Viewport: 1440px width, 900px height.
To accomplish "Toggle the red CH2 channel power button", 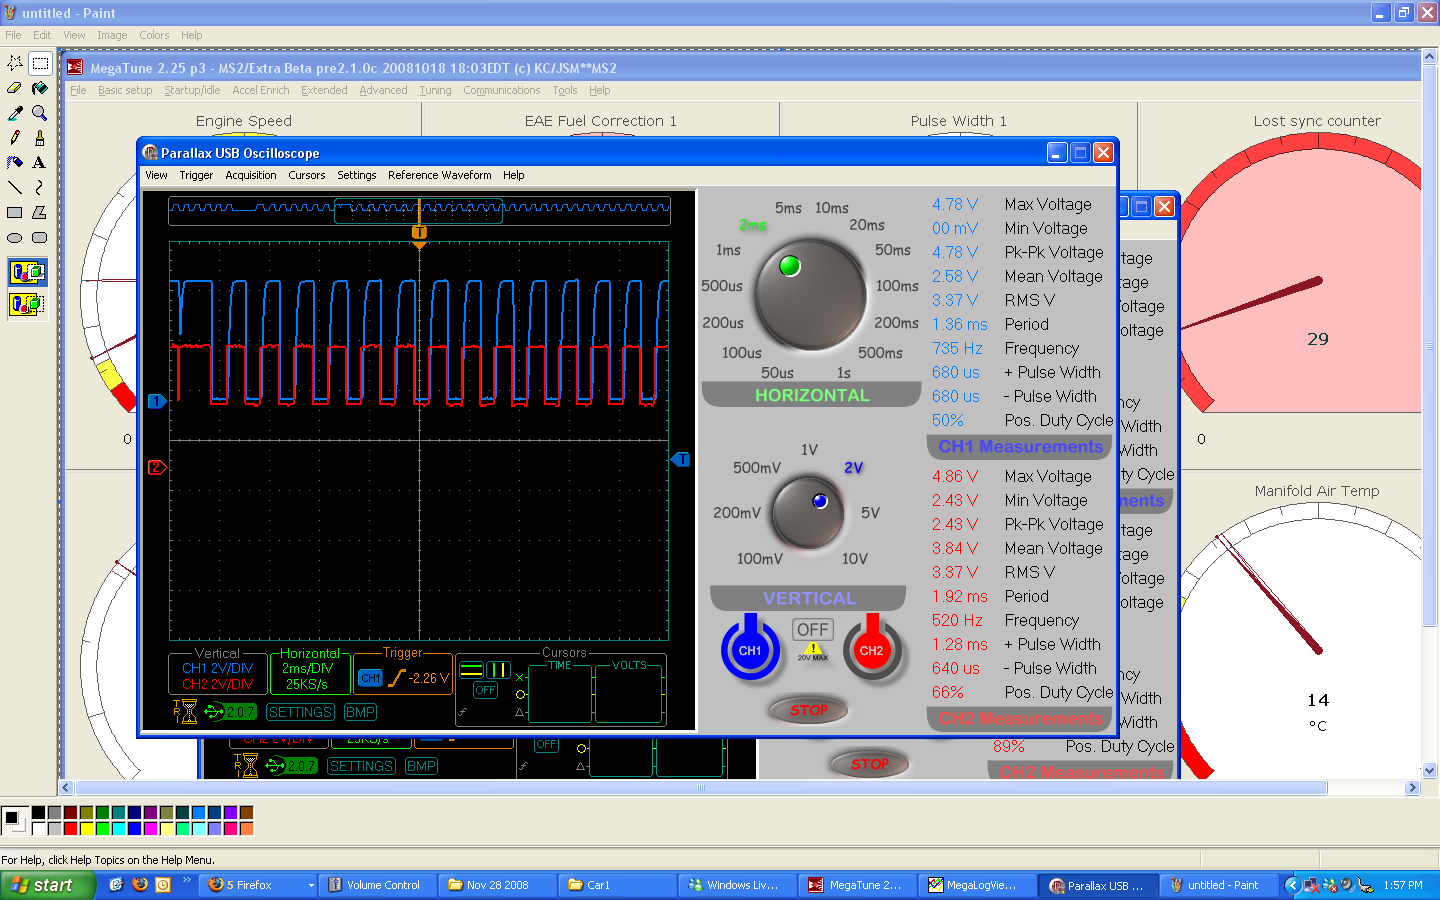I will click(x=871, y=649).
